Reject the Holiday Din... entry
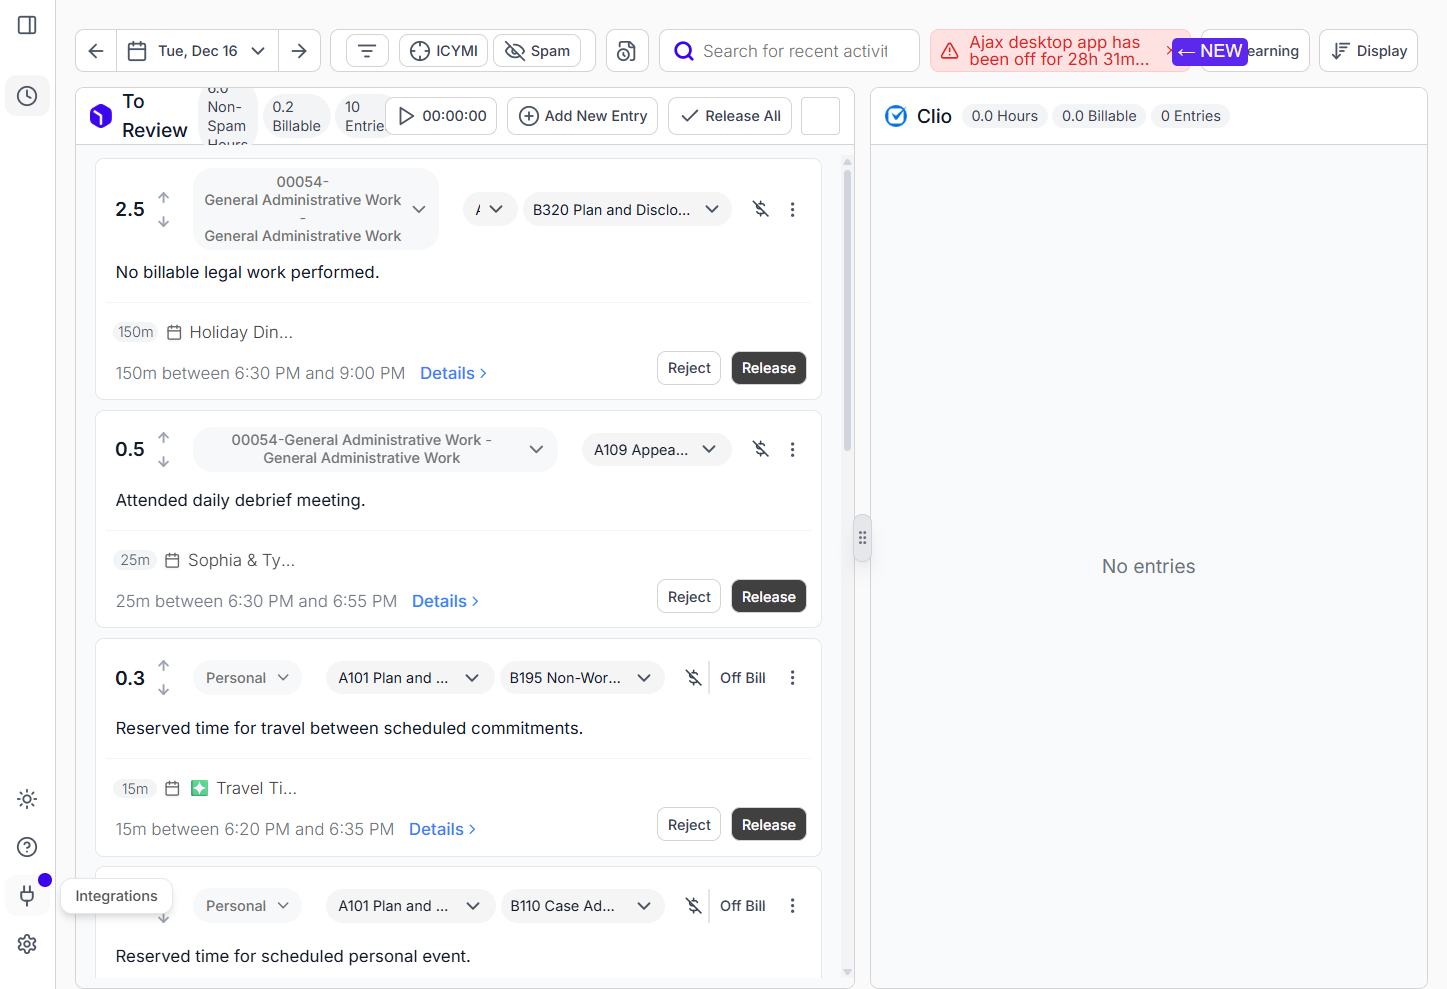The image size is (1447, 989). (x=689, y=368)
